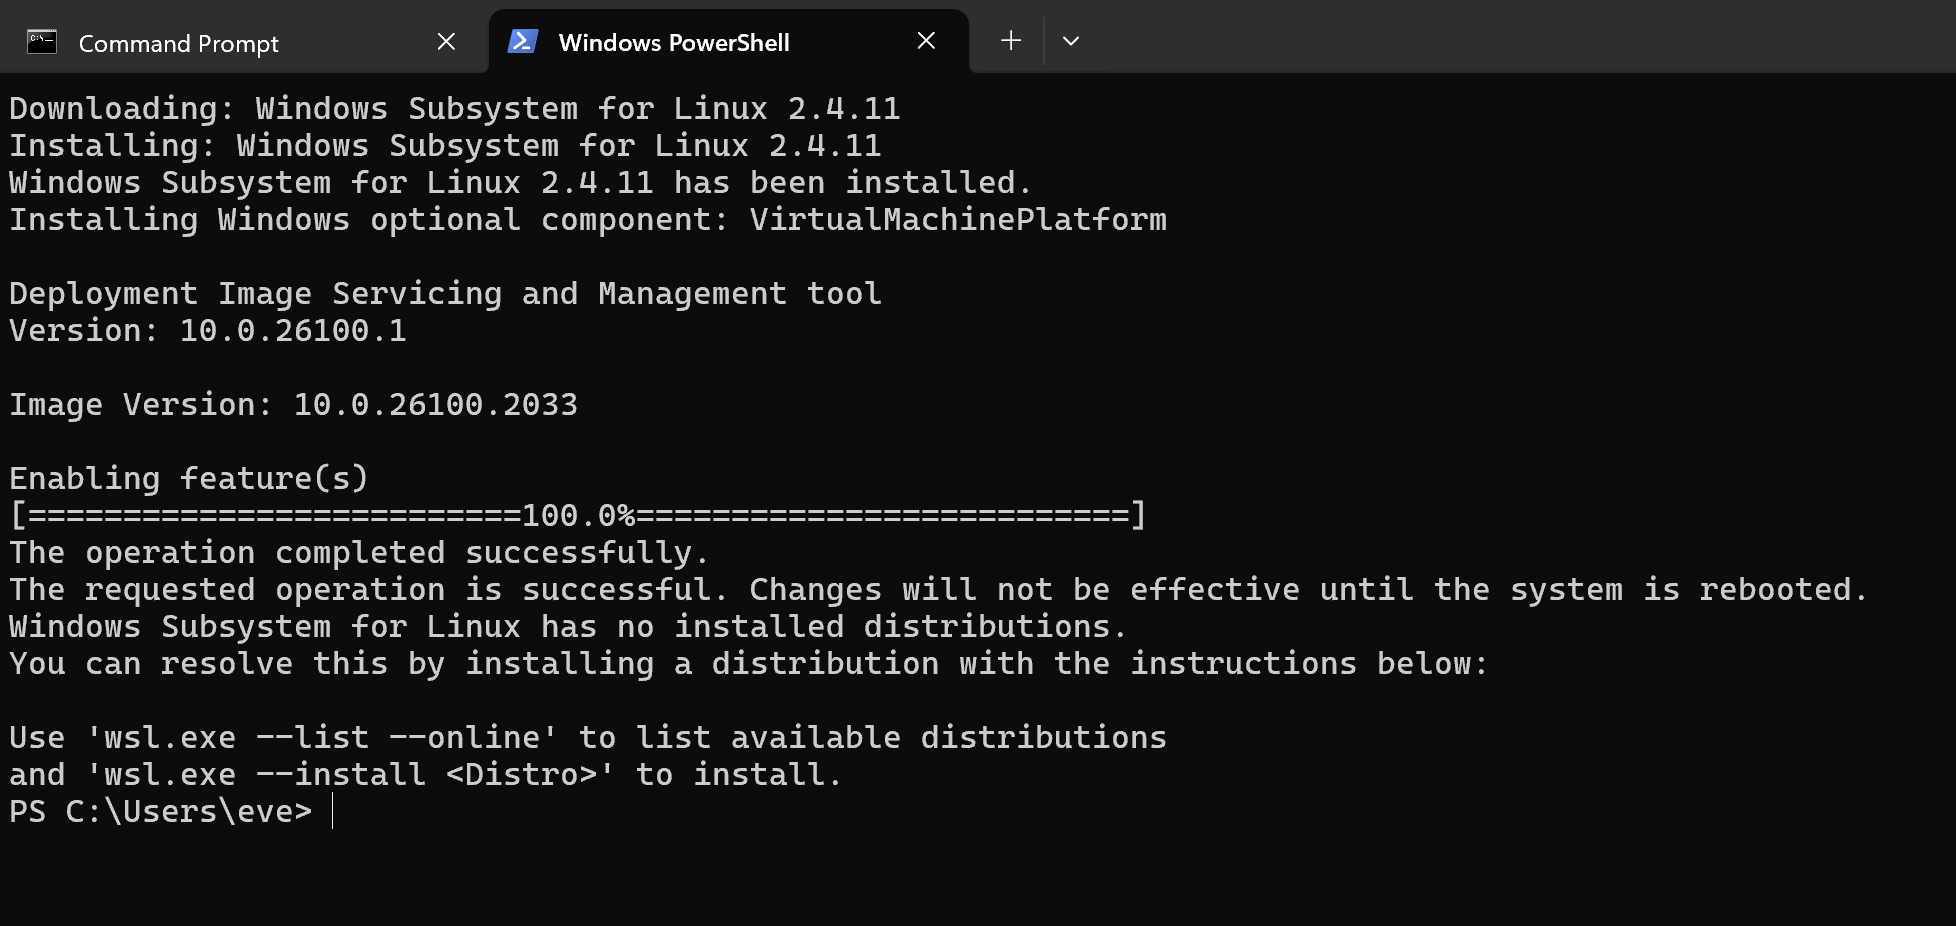Click the Command Prompt tab icon
The height and width of the screenshot is (926, 1956).
pos(42,42)
